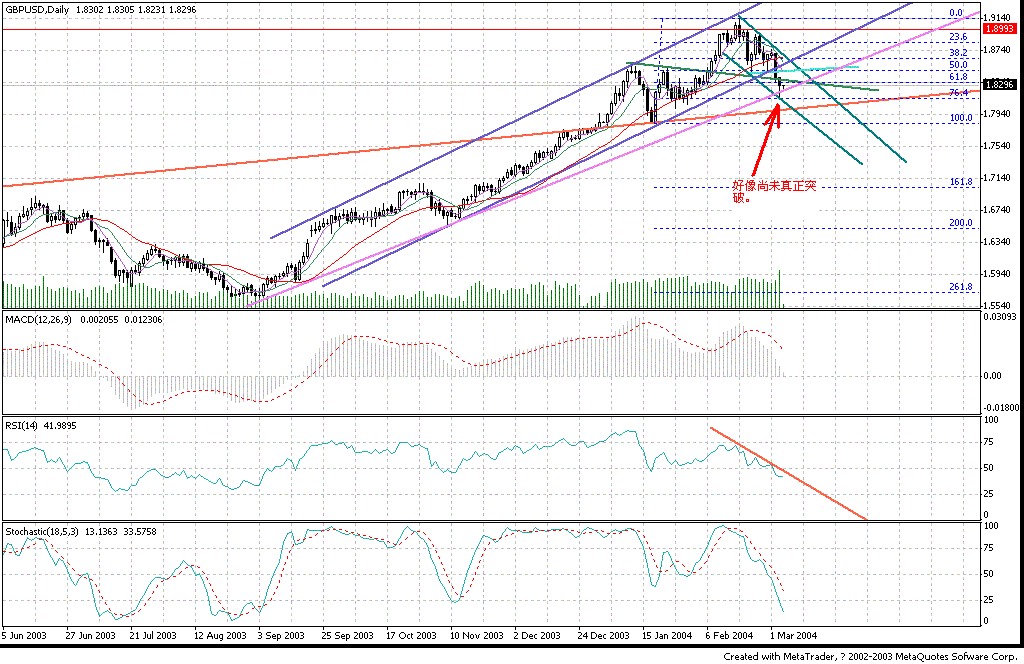Click the 5 Jun 2003 date label
Image resolution: width=1024 pixels, height=664 pixels.
pyautogui.click(x=24, y=635)
